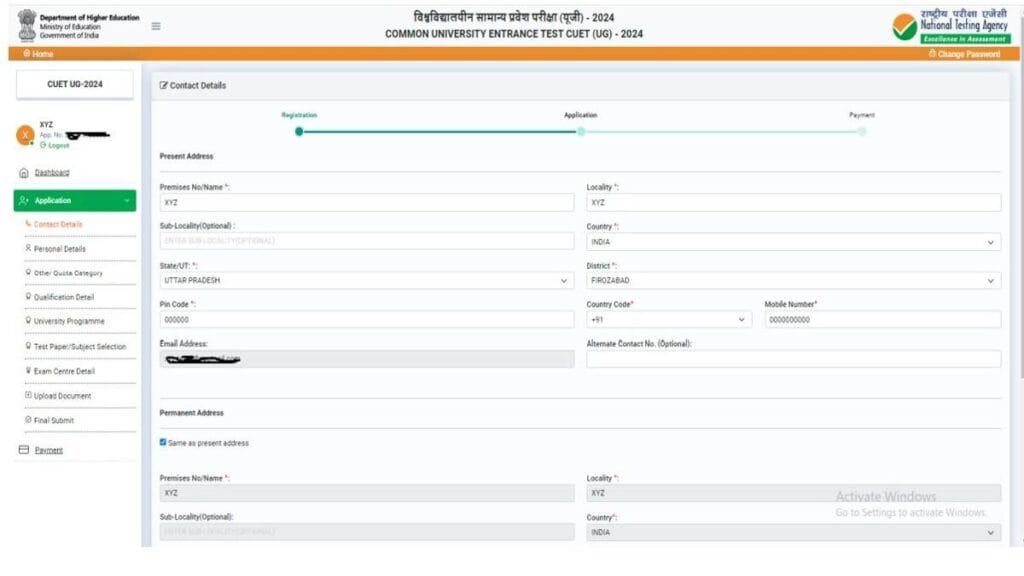Open Upload Document sidebar item
1024x576 pixels.
click(x=62, y=396)
